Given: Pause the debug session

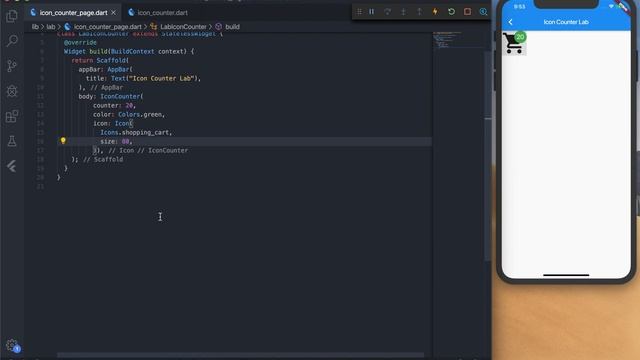Looking at the screenshot, I should point(371,12).
